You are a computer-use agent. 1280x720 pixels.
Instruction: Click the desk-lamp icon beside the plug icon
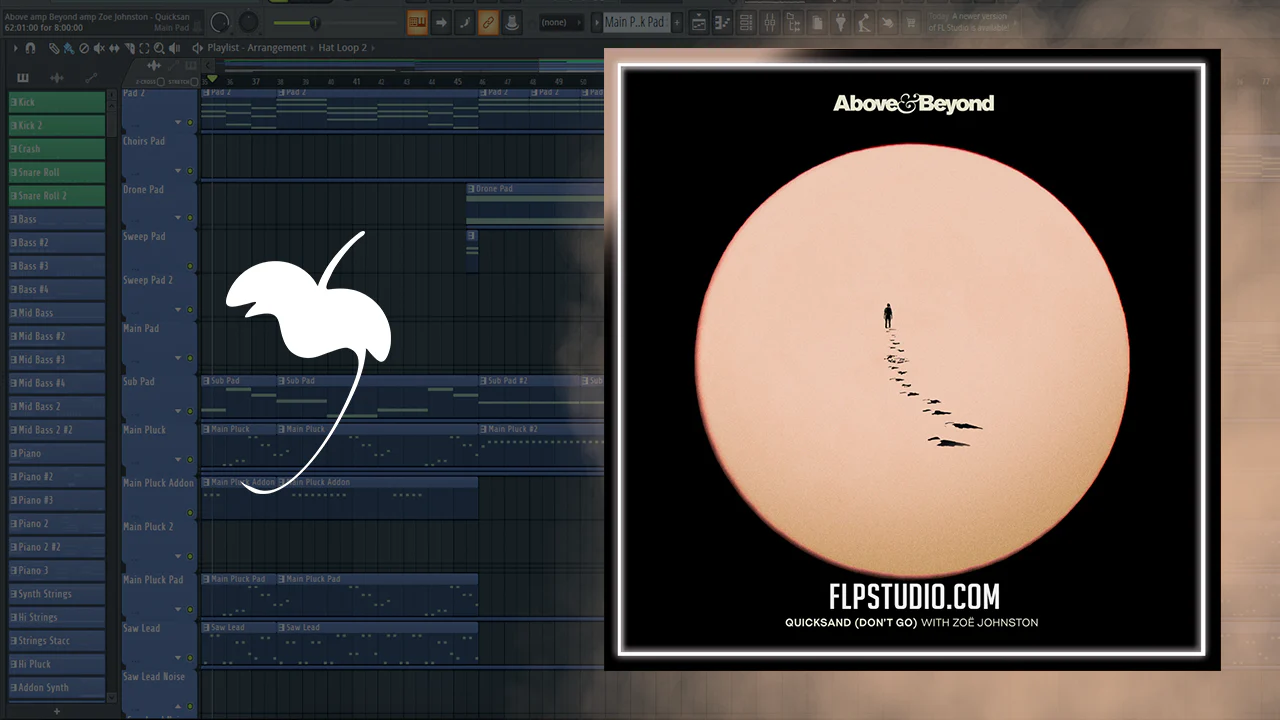tap(864, 22)
